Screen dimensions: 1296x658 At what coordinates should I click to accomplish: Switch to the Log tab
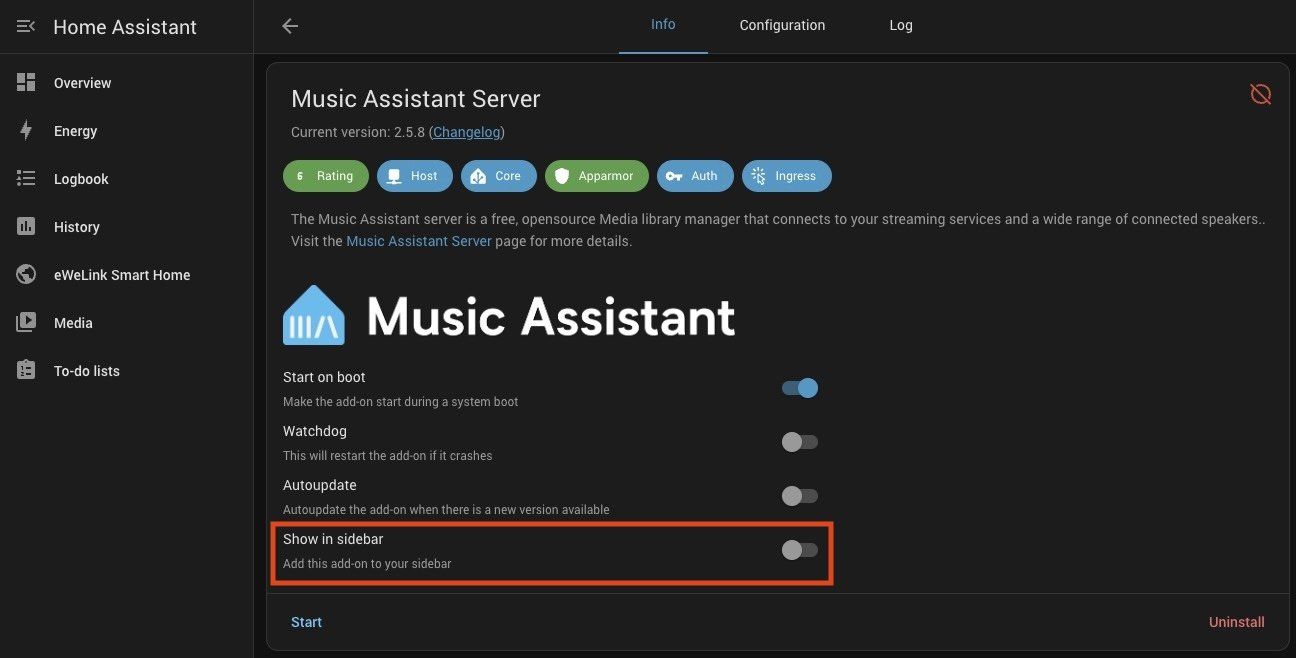point(901,25)
